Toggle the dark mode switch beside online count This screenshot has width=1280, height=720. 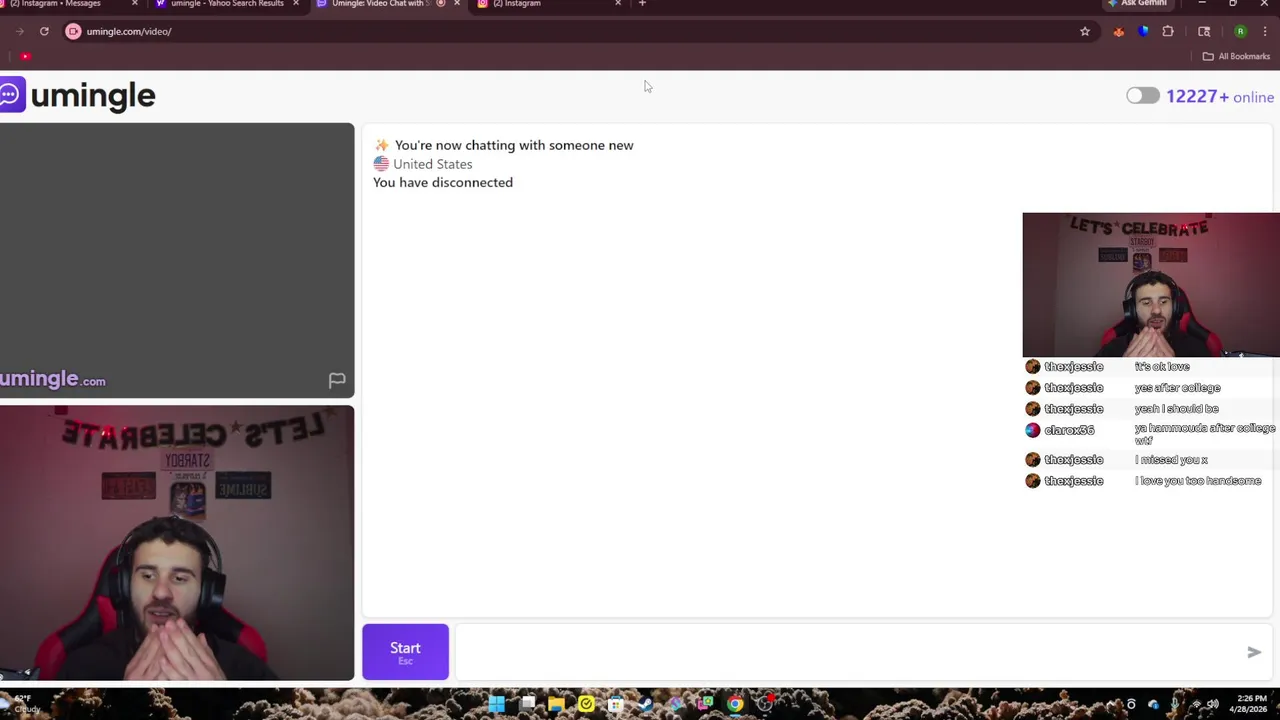1142,96
